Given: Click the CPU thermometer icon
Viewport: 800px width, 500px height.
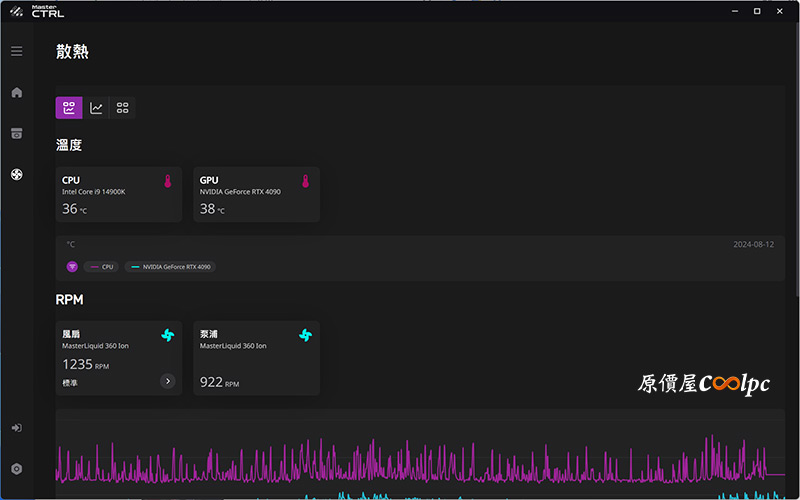Looking at the screenshot, I should click(168, 181).
